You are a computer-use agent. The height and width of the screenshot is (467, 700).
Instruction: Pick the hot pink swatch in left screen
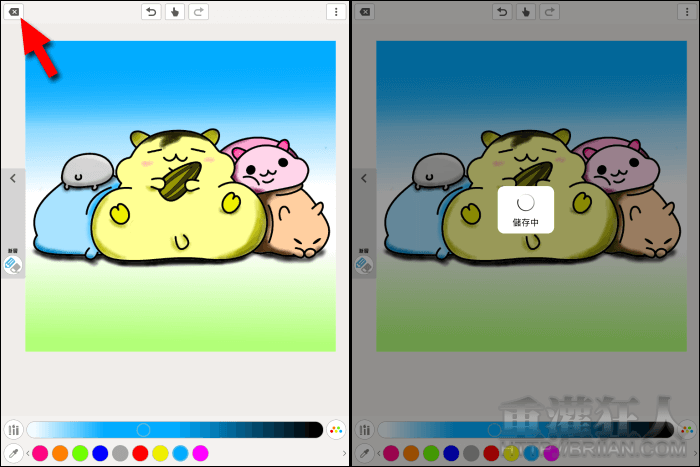pyautogui.click(x=40, y=454)
